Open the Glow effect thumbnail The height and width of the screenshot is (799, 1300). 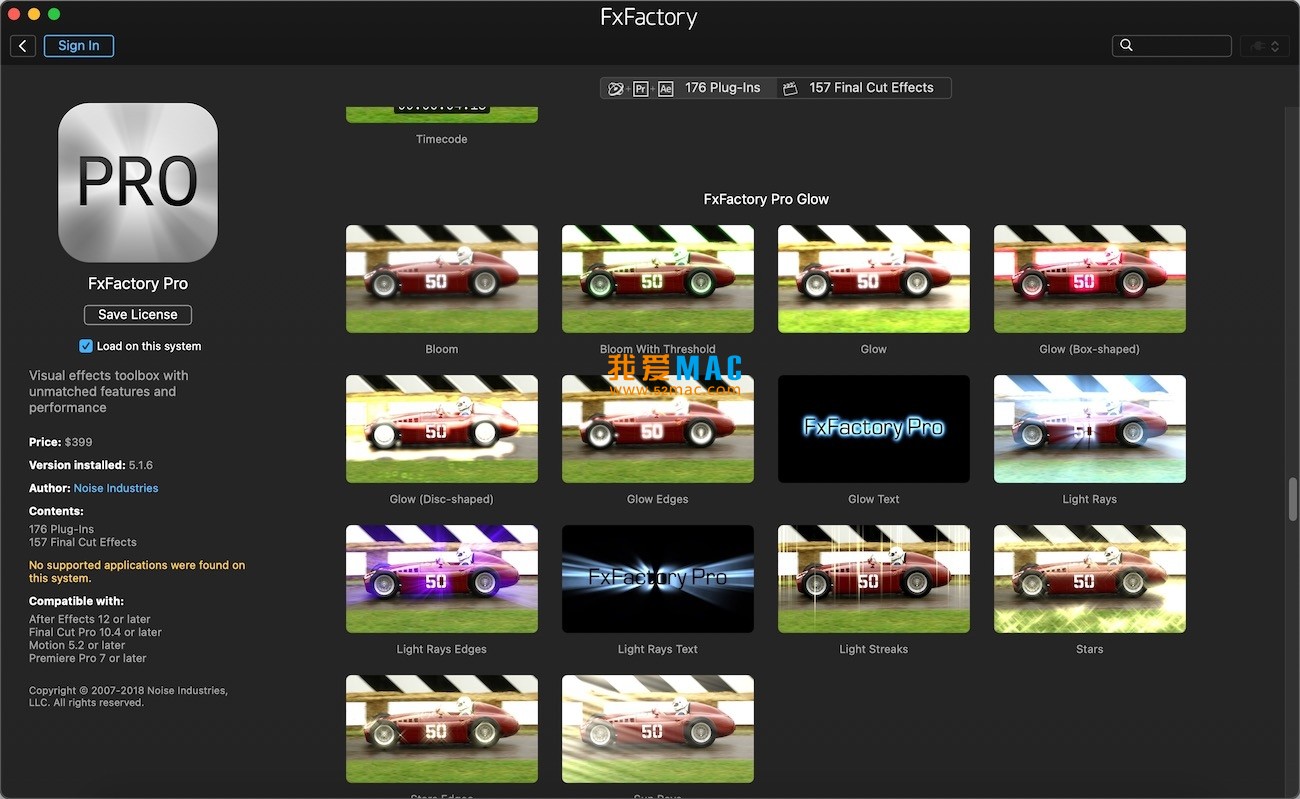(x=874, y=279)
